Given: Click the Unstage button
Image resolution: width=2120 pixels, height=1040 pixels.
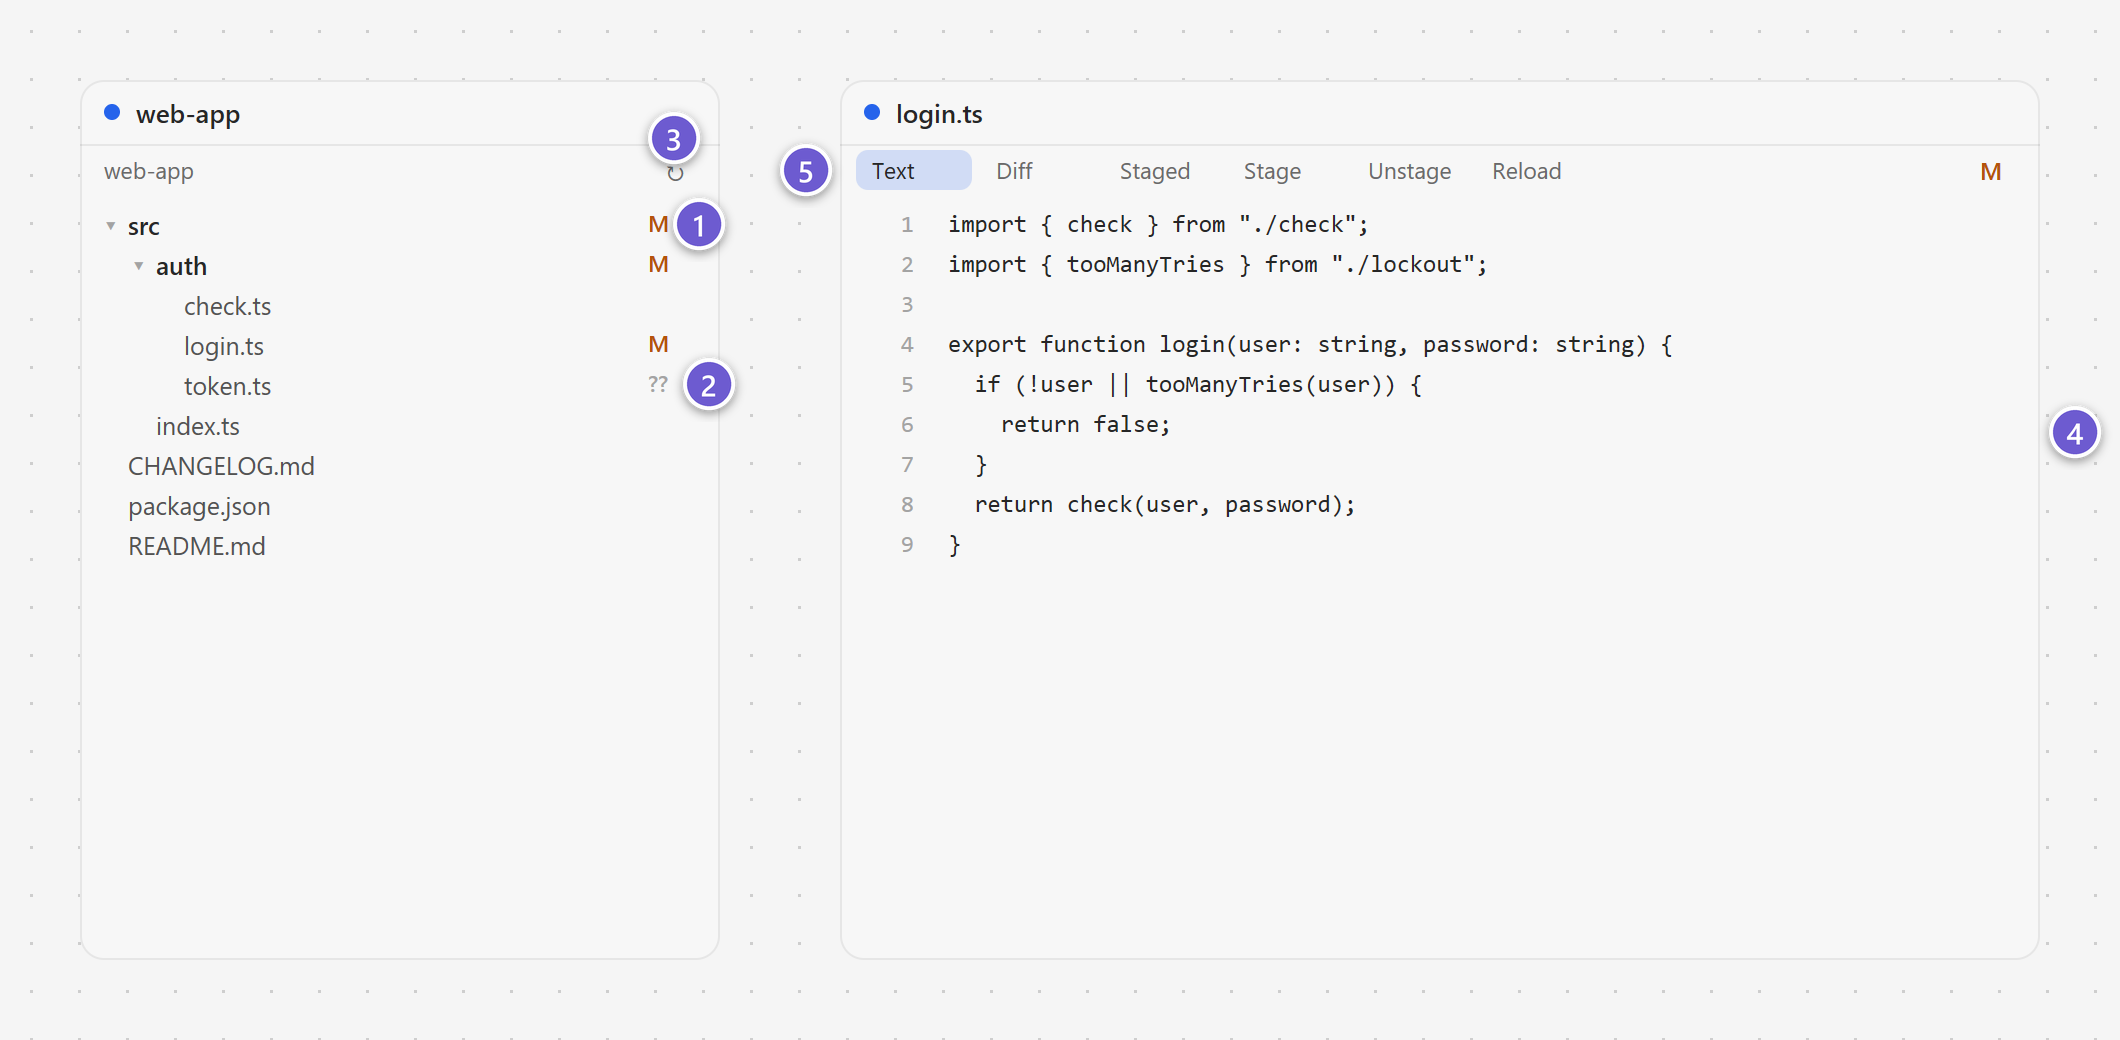Looking at the screenshot, I should [1409, 171].
